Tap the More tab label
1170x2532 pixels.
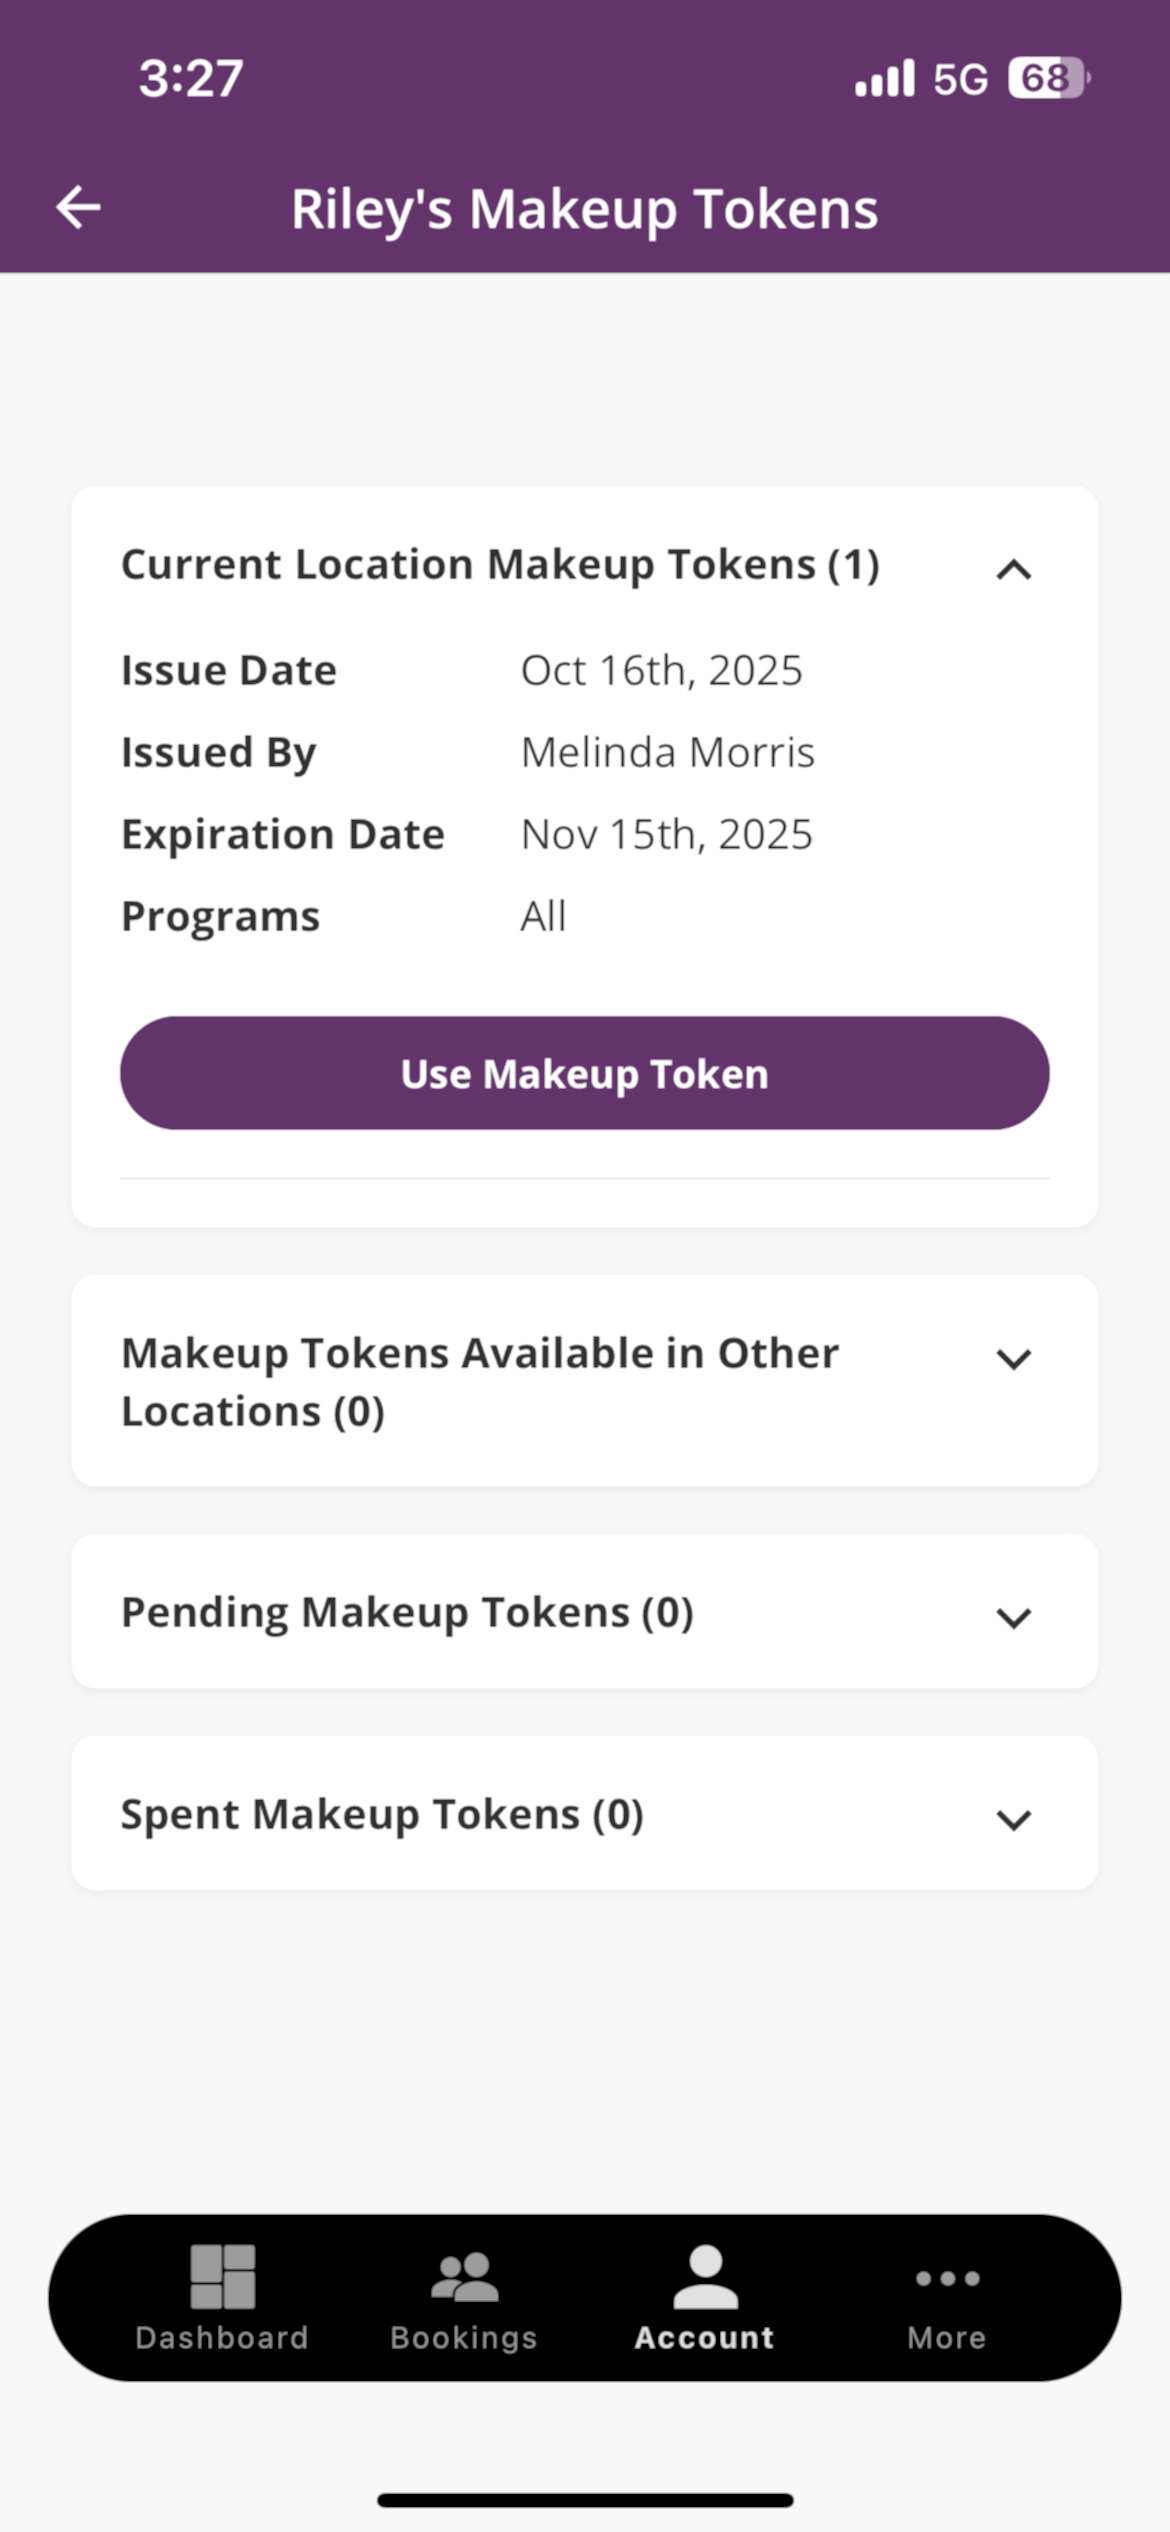pos(947,2337)
